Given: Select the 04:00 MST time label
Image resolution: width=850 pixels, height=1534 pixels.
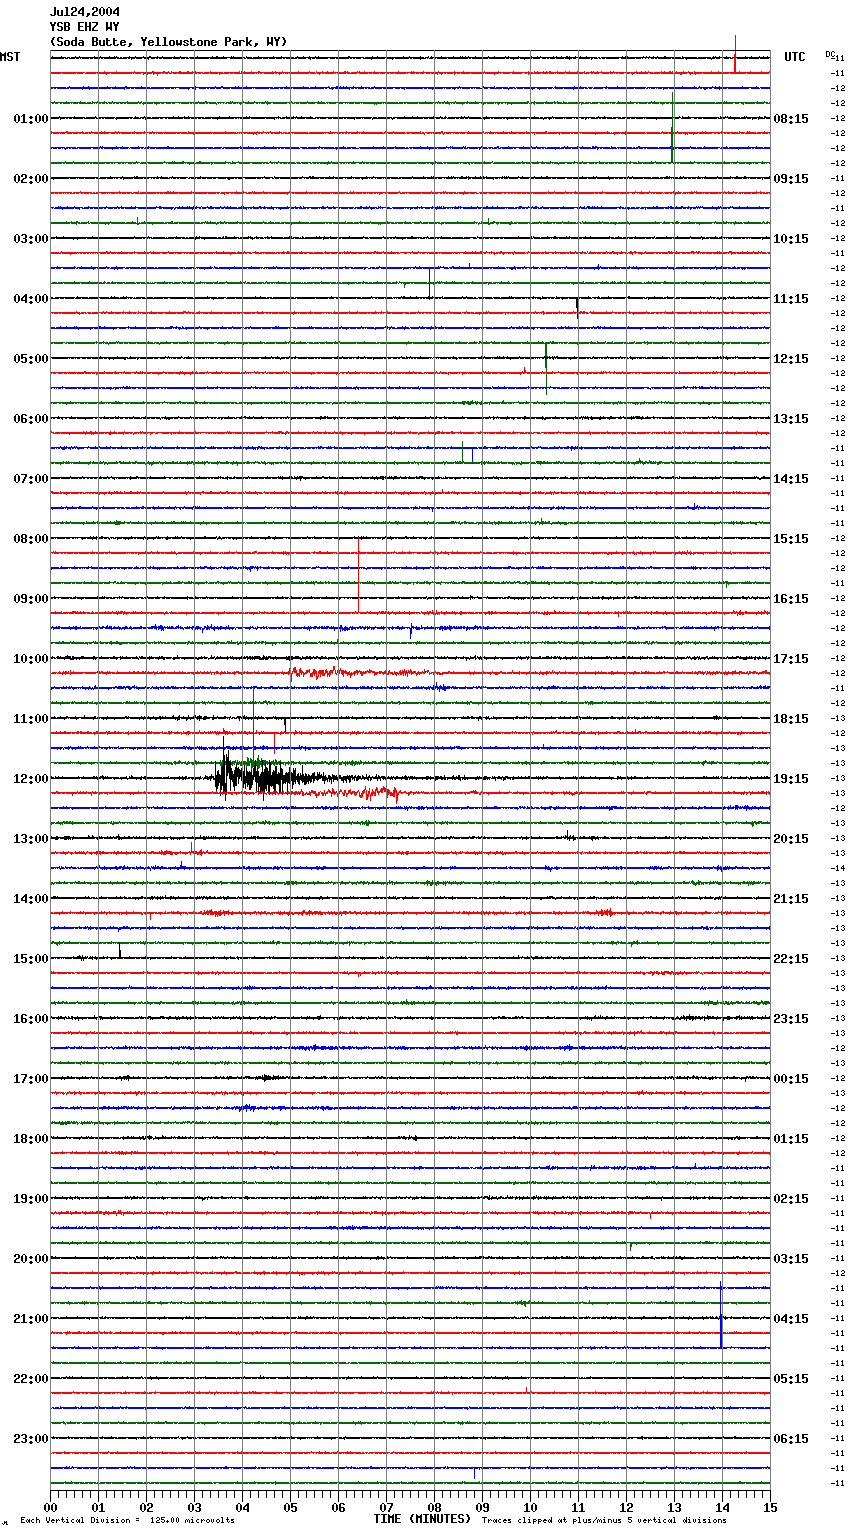Looking at the screenshot, I should [x=31, y=299].
